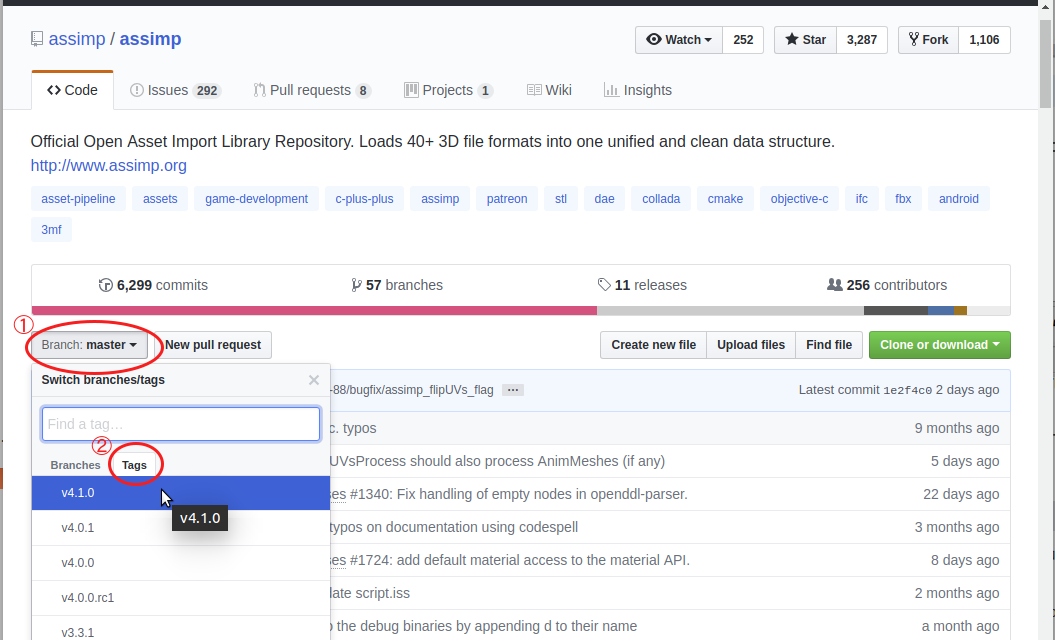The width and height of the screenshot is (1055, 640).
Task: Fork the repository
Action: click(x=928, y=40)
